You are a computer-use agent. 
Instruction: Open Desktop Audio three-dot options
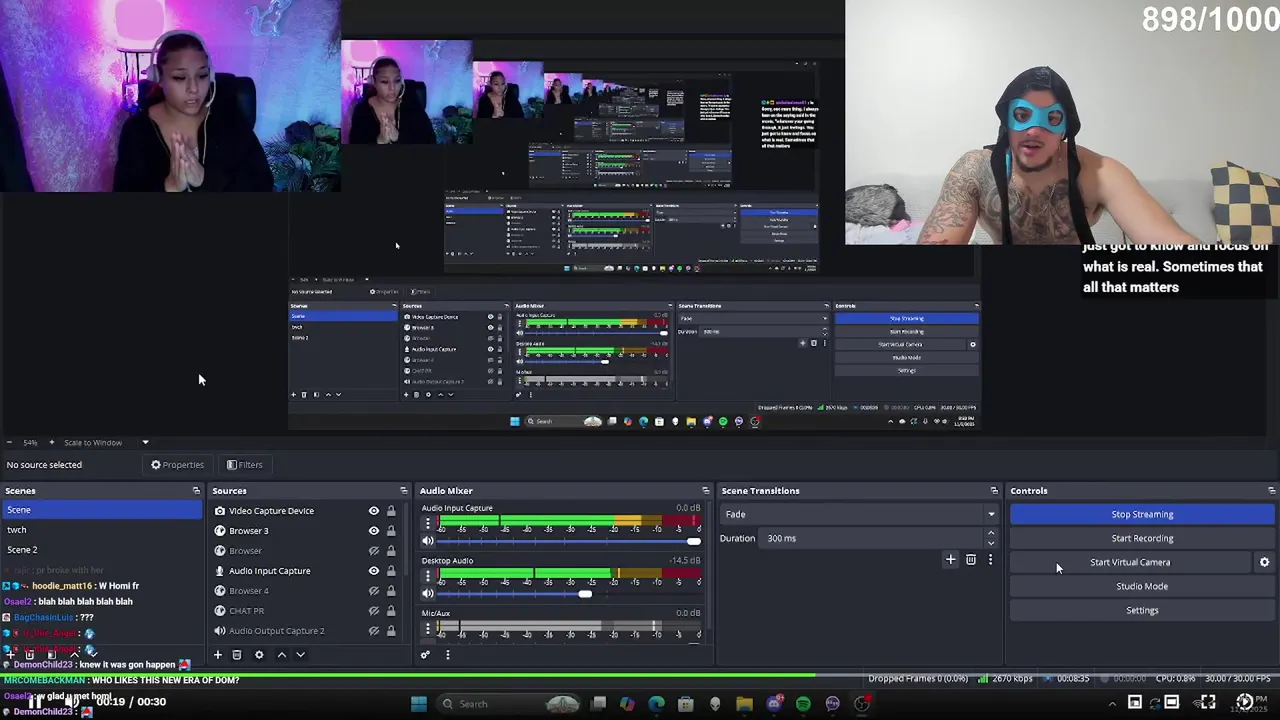(428, 574)
